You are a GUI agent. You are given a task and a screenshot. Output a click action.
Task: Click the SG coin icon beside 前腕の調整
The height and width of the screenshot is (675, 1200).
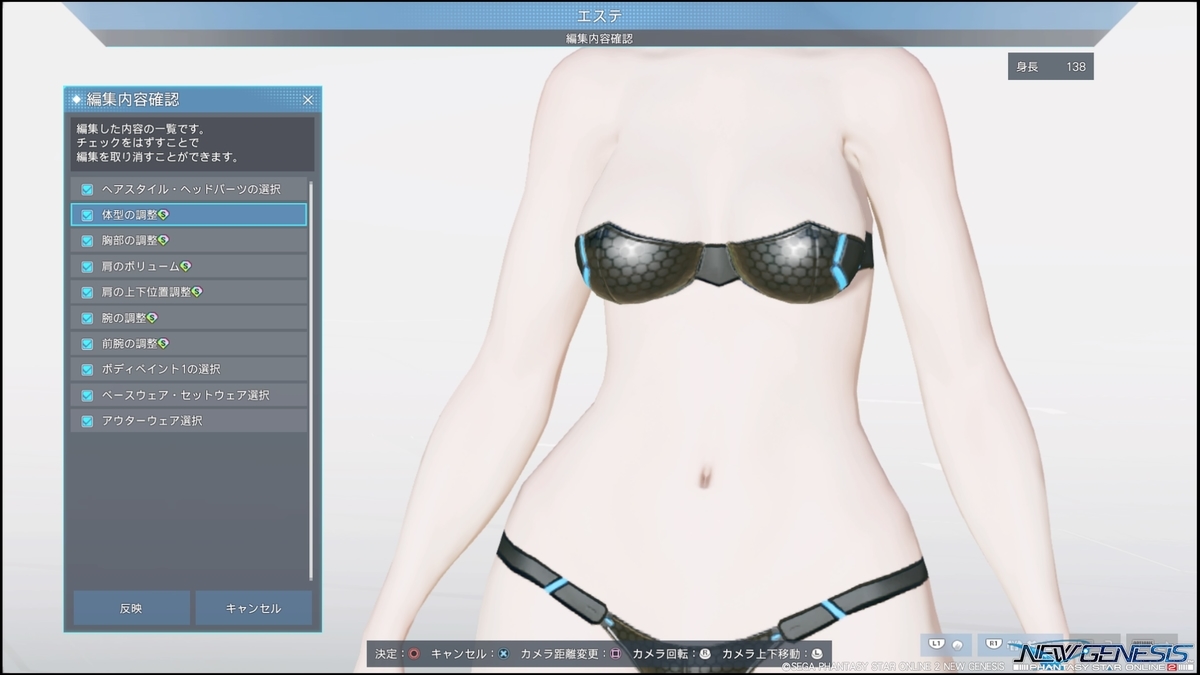164,343
